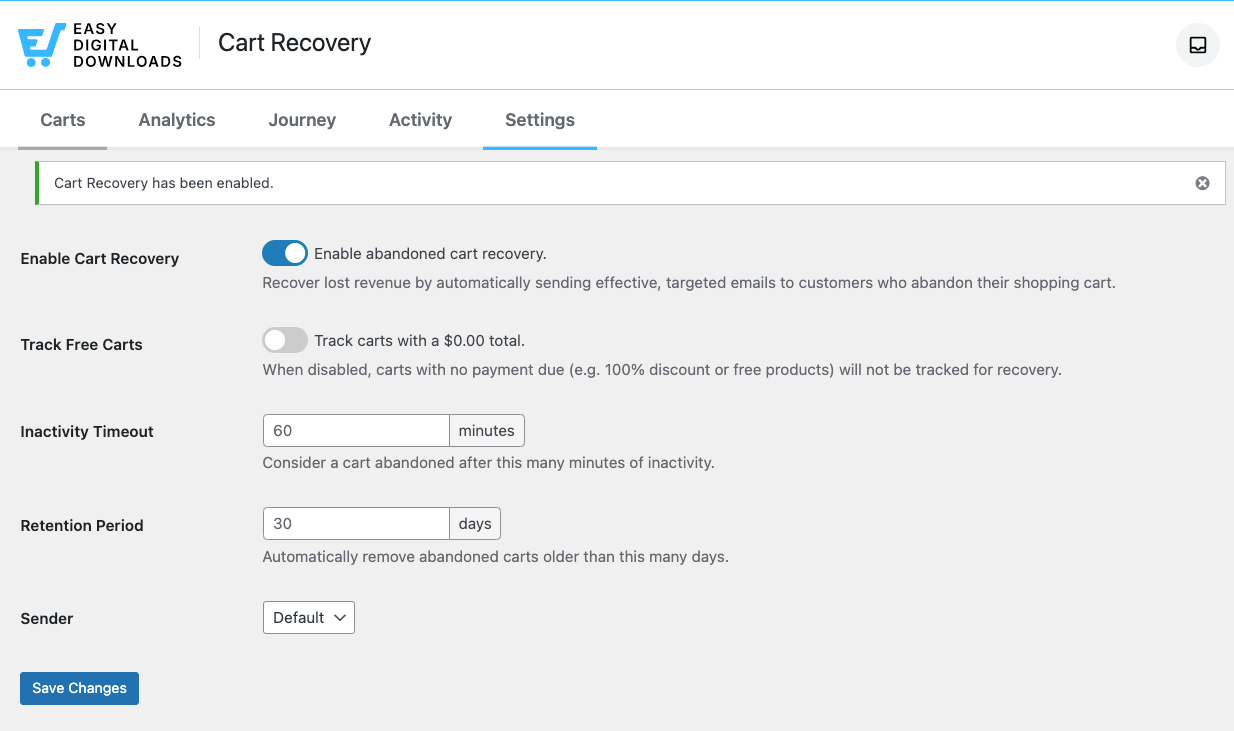Switch to the Carts tab

point(62,119)
